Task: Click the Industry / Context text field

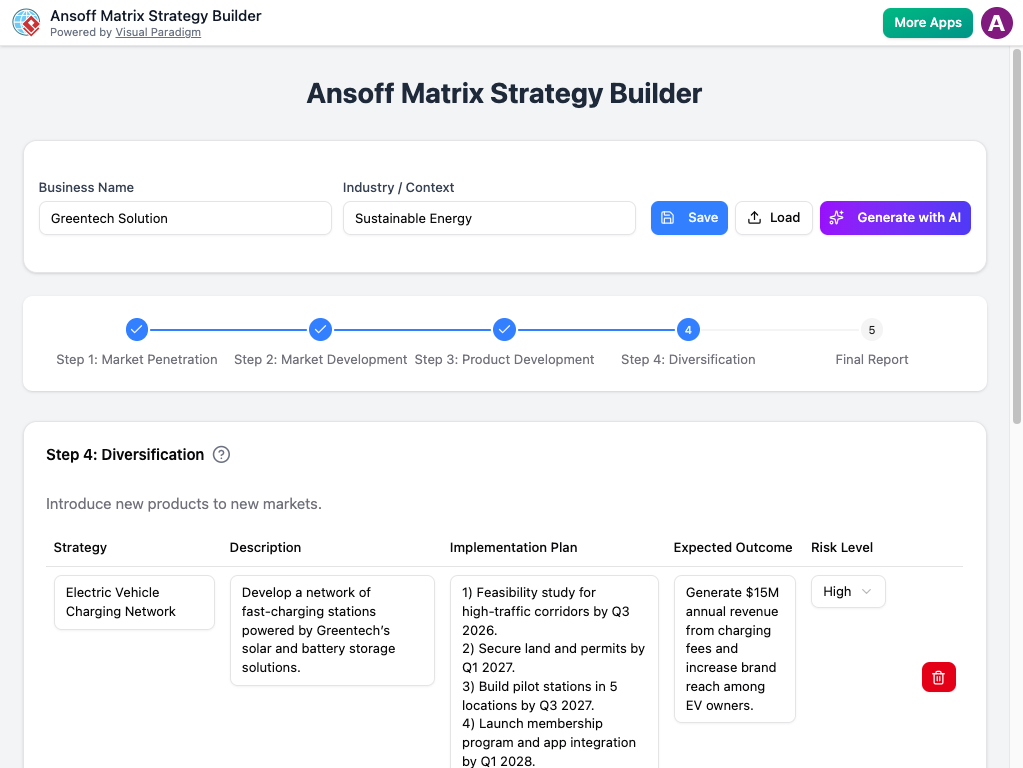Action: 489,217
